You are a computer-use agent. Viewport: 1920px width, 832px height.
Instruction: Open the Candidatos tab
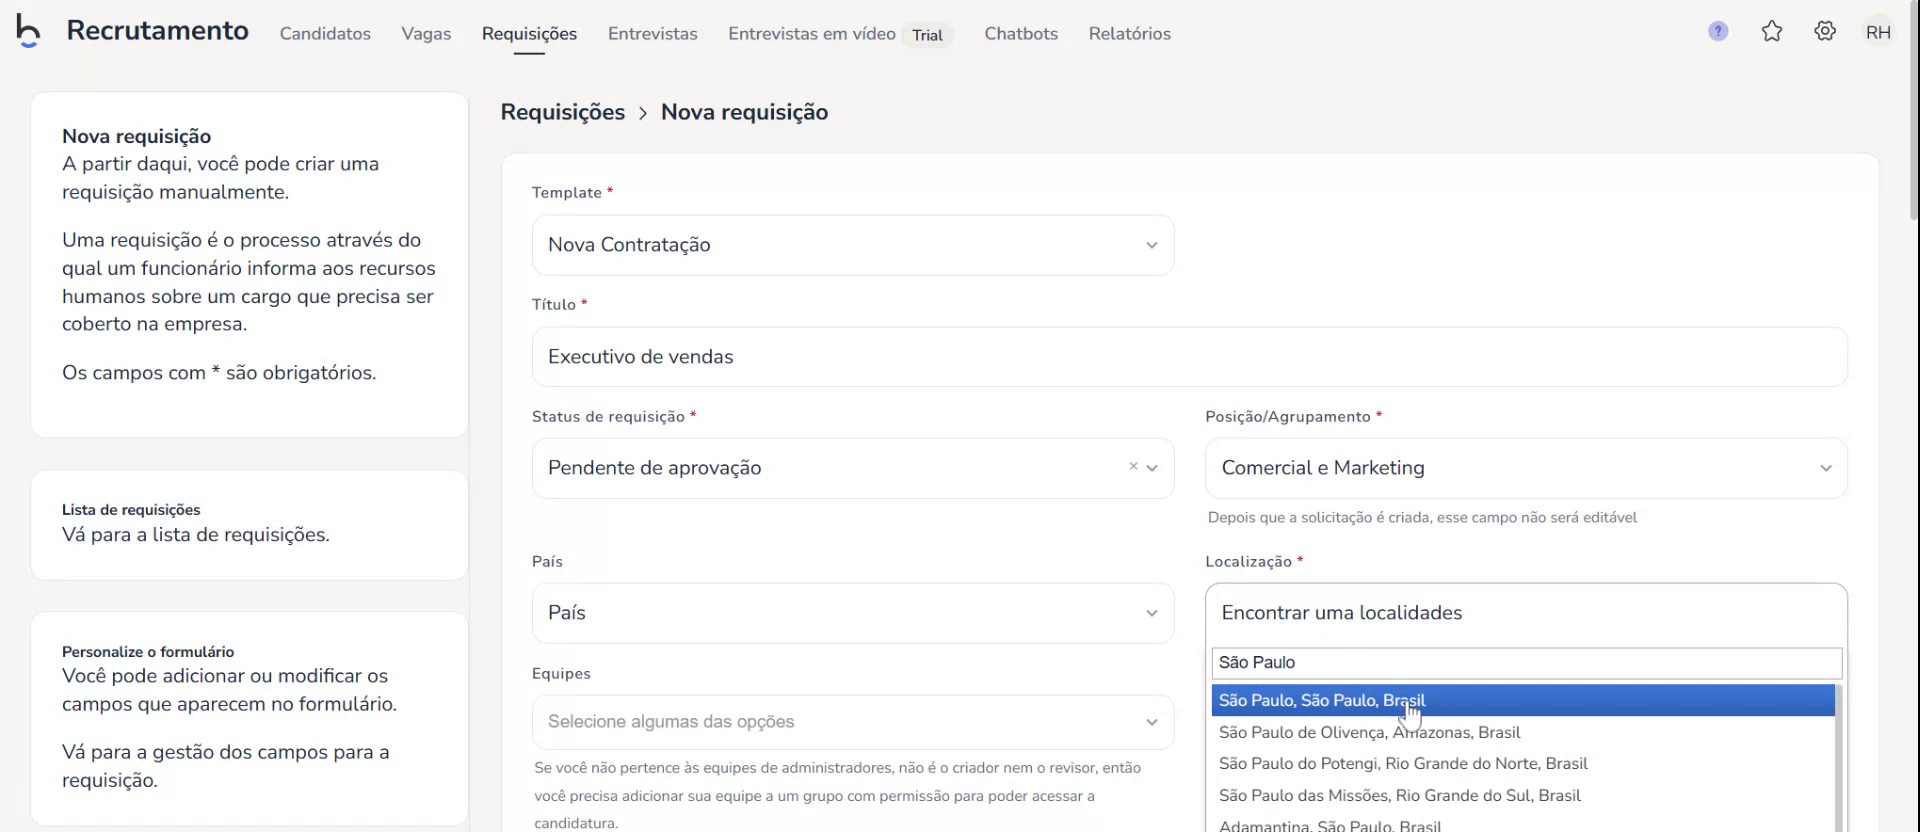click(x=325, y=33)
